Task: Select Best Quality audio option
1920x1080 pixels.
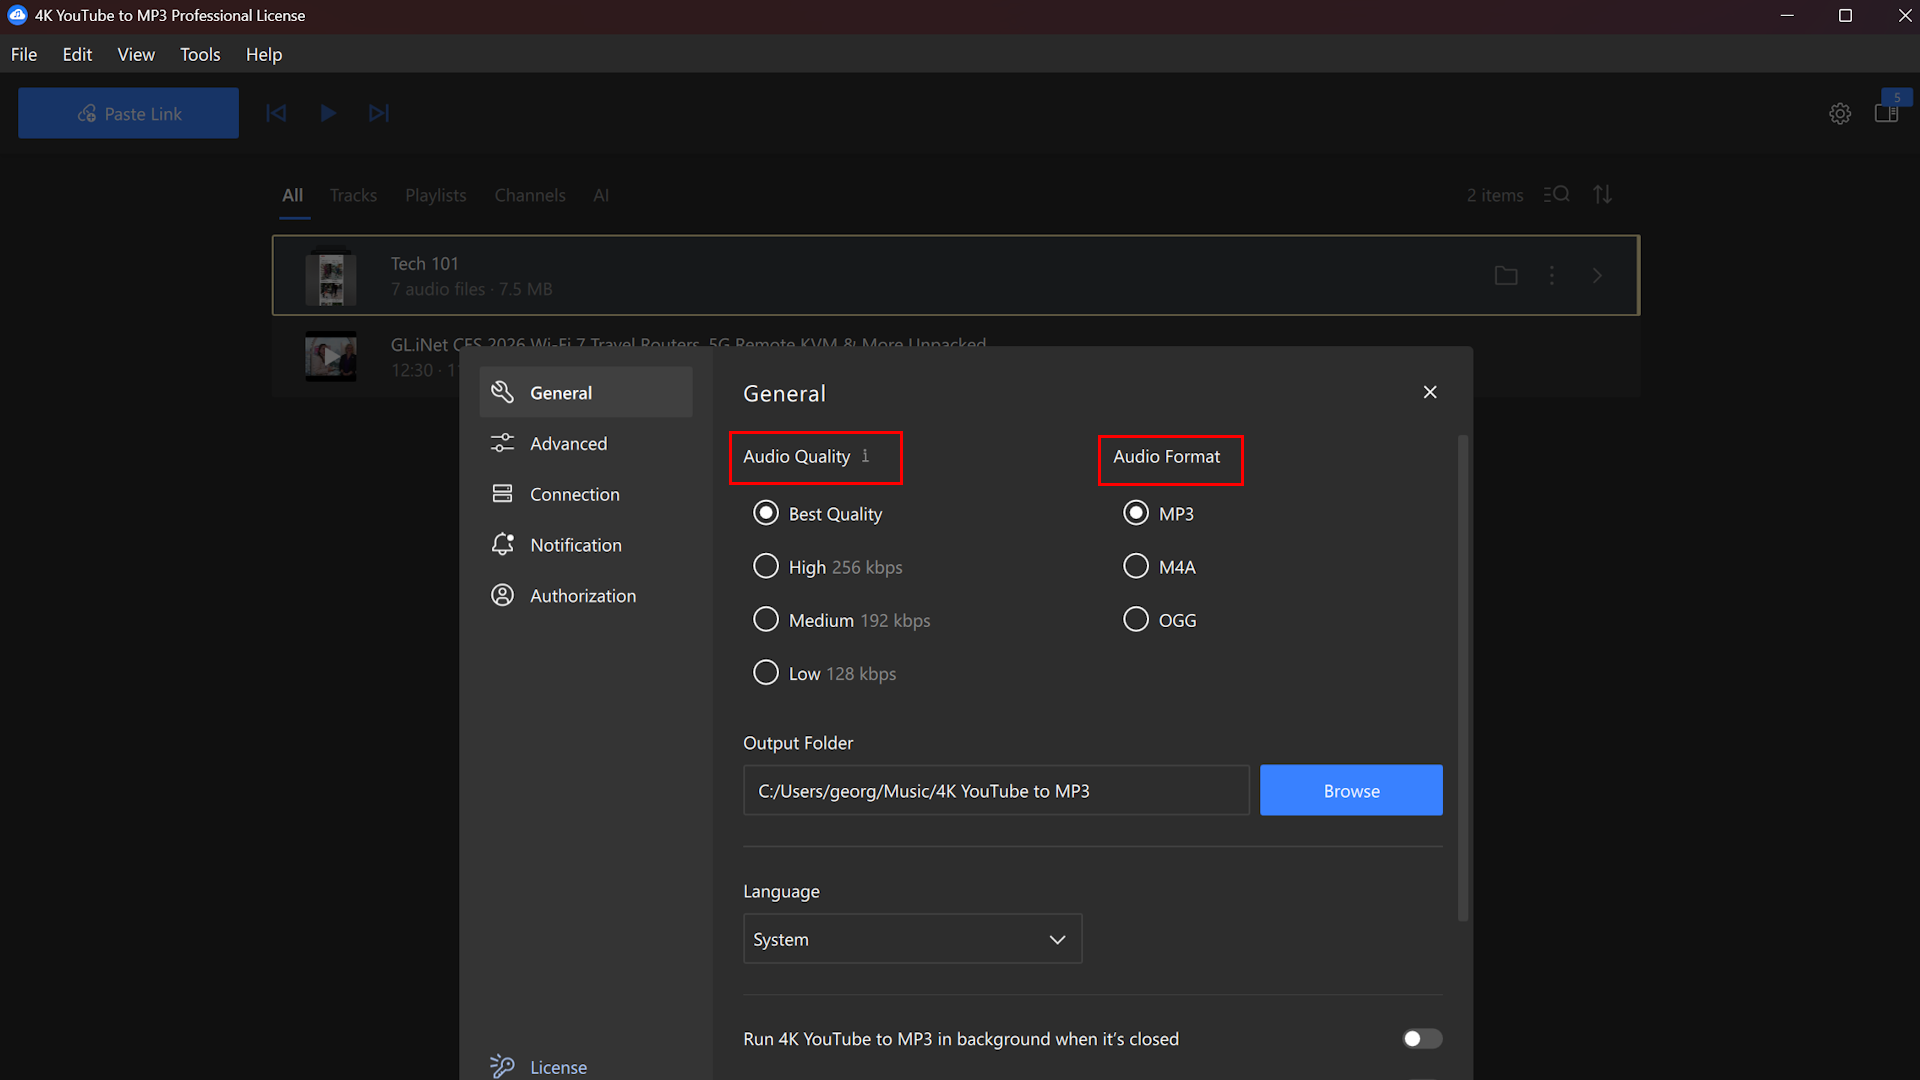Action: (x=817, y=513)
